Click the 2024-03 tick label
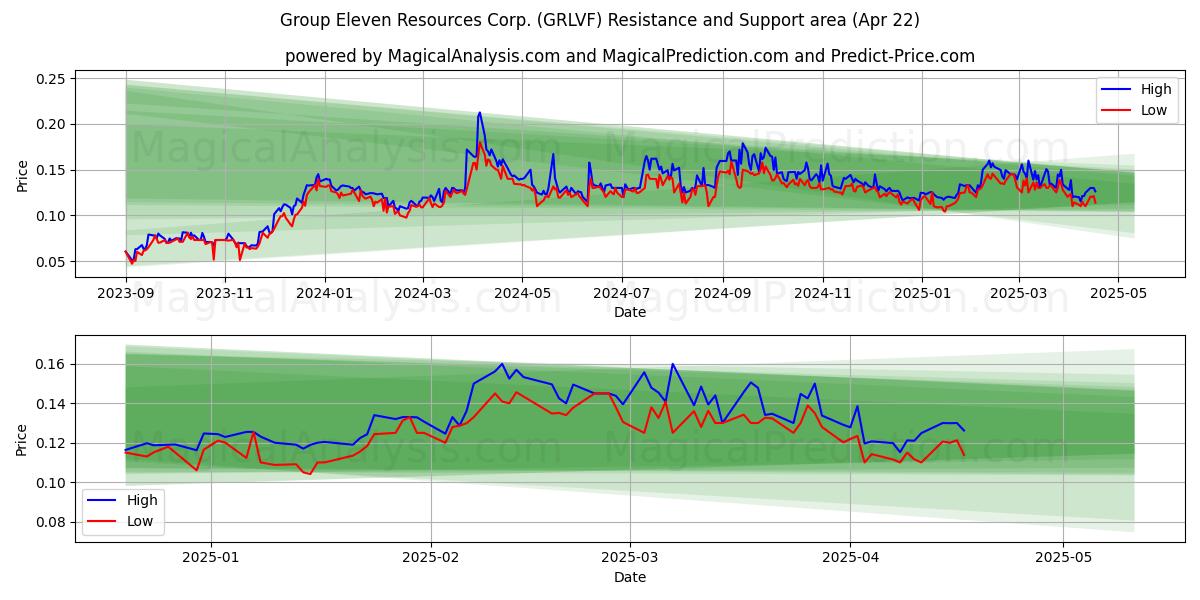The width and height of the screenshot is (1200, 600). coord(423,294)
